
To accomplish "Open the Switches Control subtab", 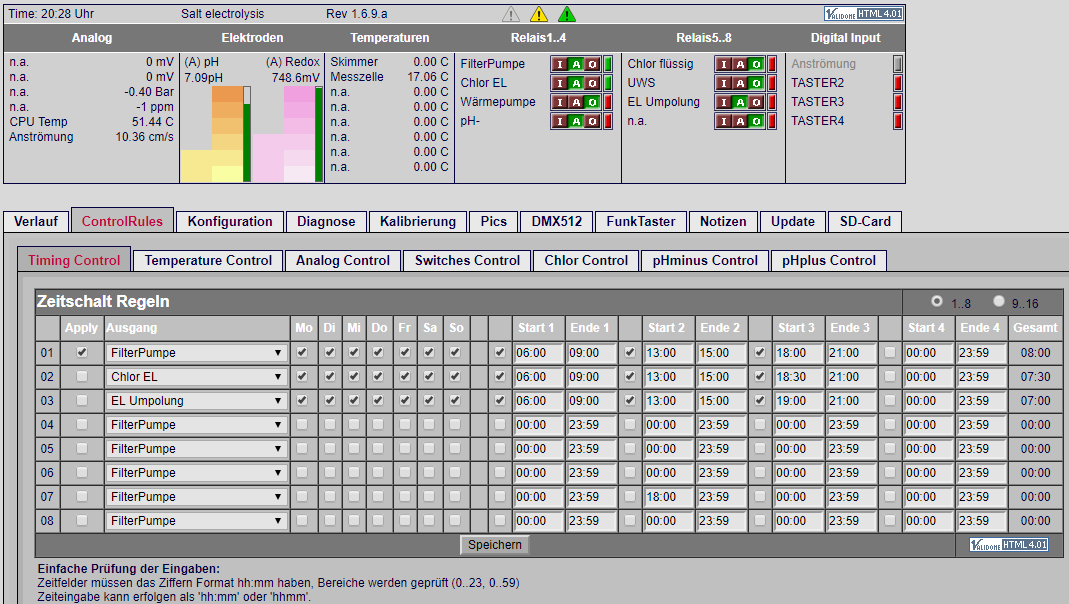I will [x=467, y=260].
